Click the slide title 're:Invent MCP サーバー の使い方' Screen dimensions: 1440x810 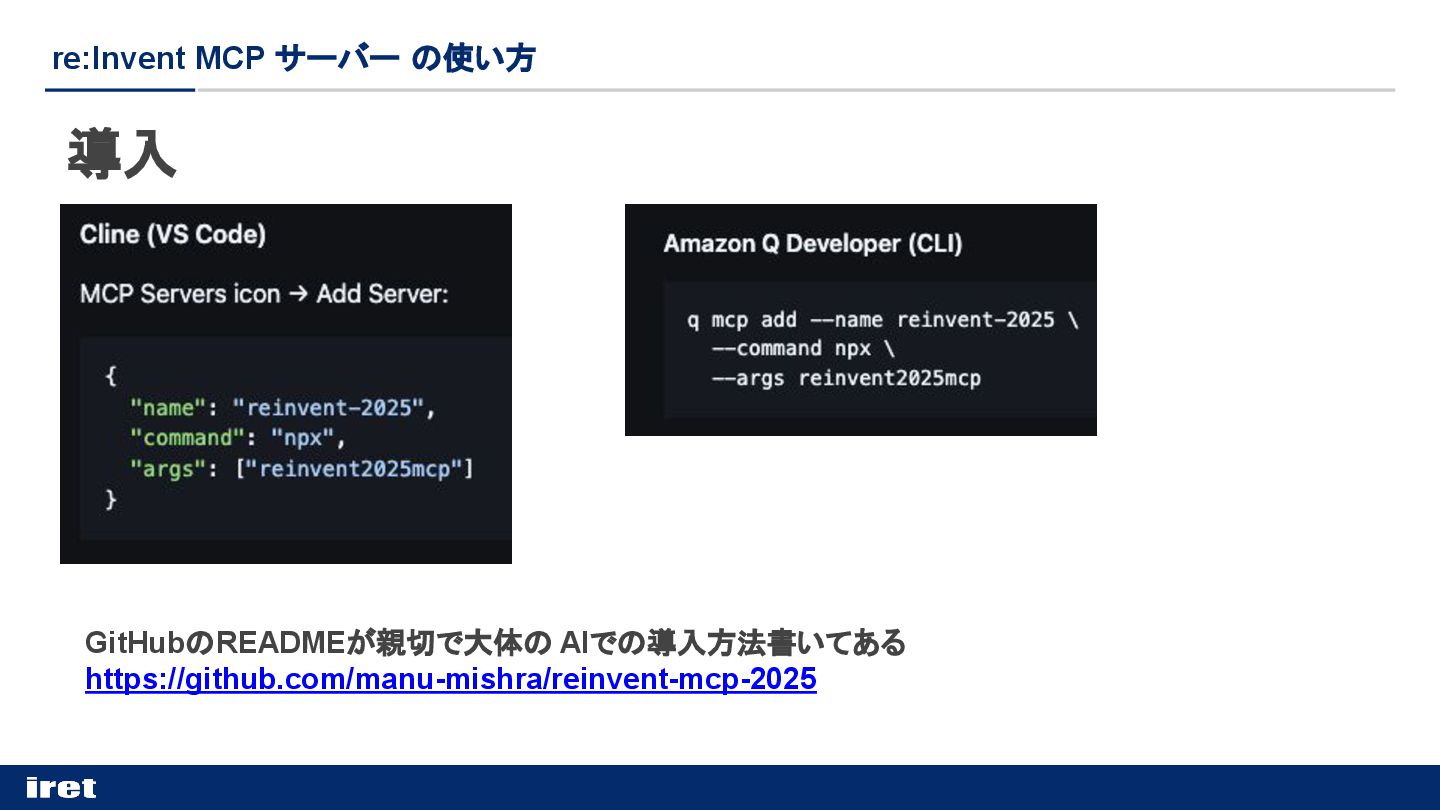tap(294, 59)
